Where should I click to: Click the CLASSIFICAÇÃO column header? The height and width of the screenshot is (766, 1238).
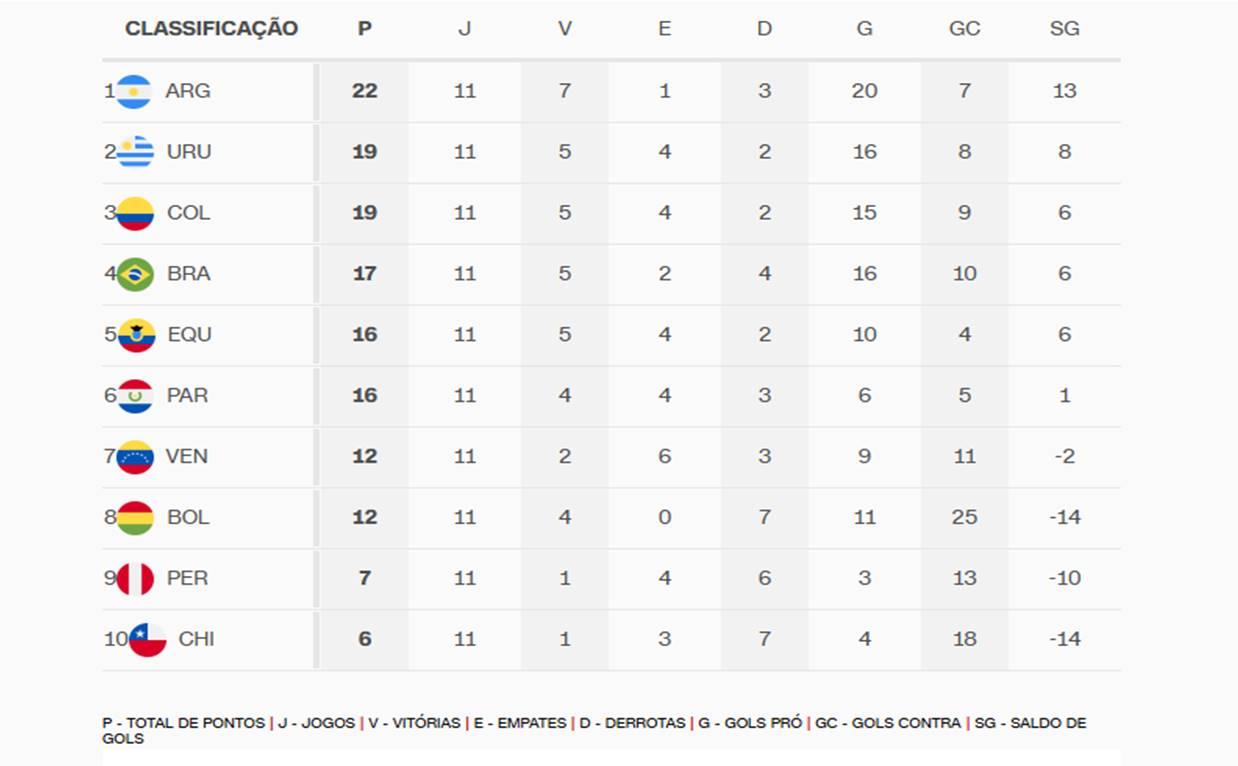pyautogui.click(x=211, y=29)
